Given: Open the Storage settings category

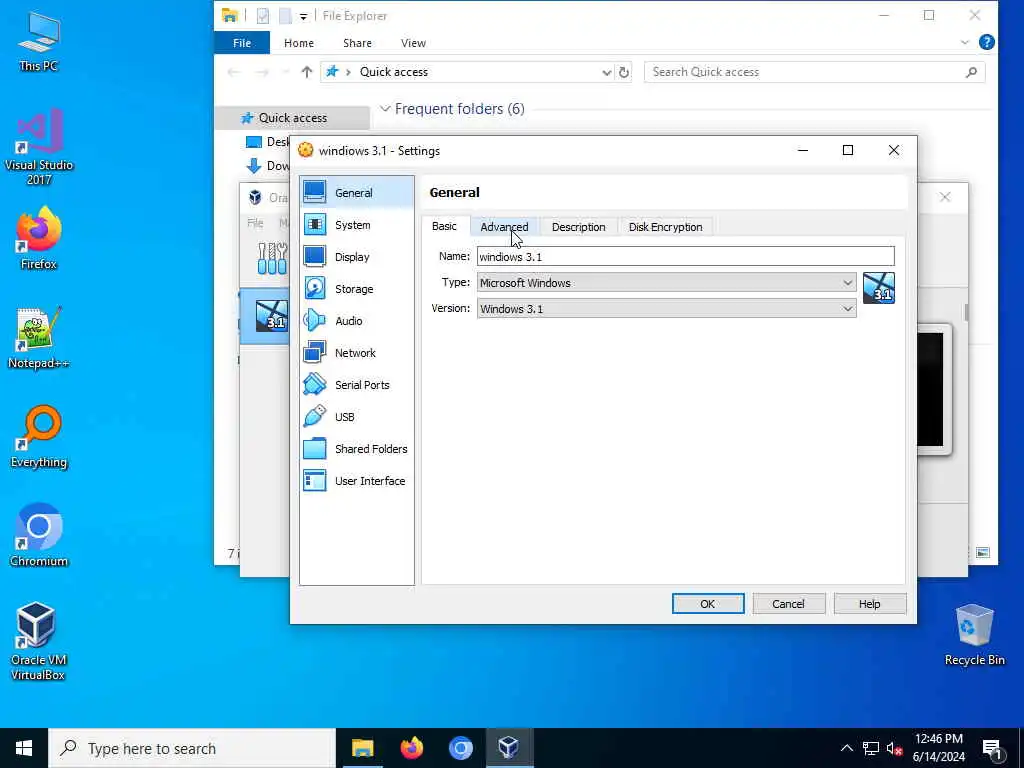Looking at the screenshot, I should coord(357,289).
